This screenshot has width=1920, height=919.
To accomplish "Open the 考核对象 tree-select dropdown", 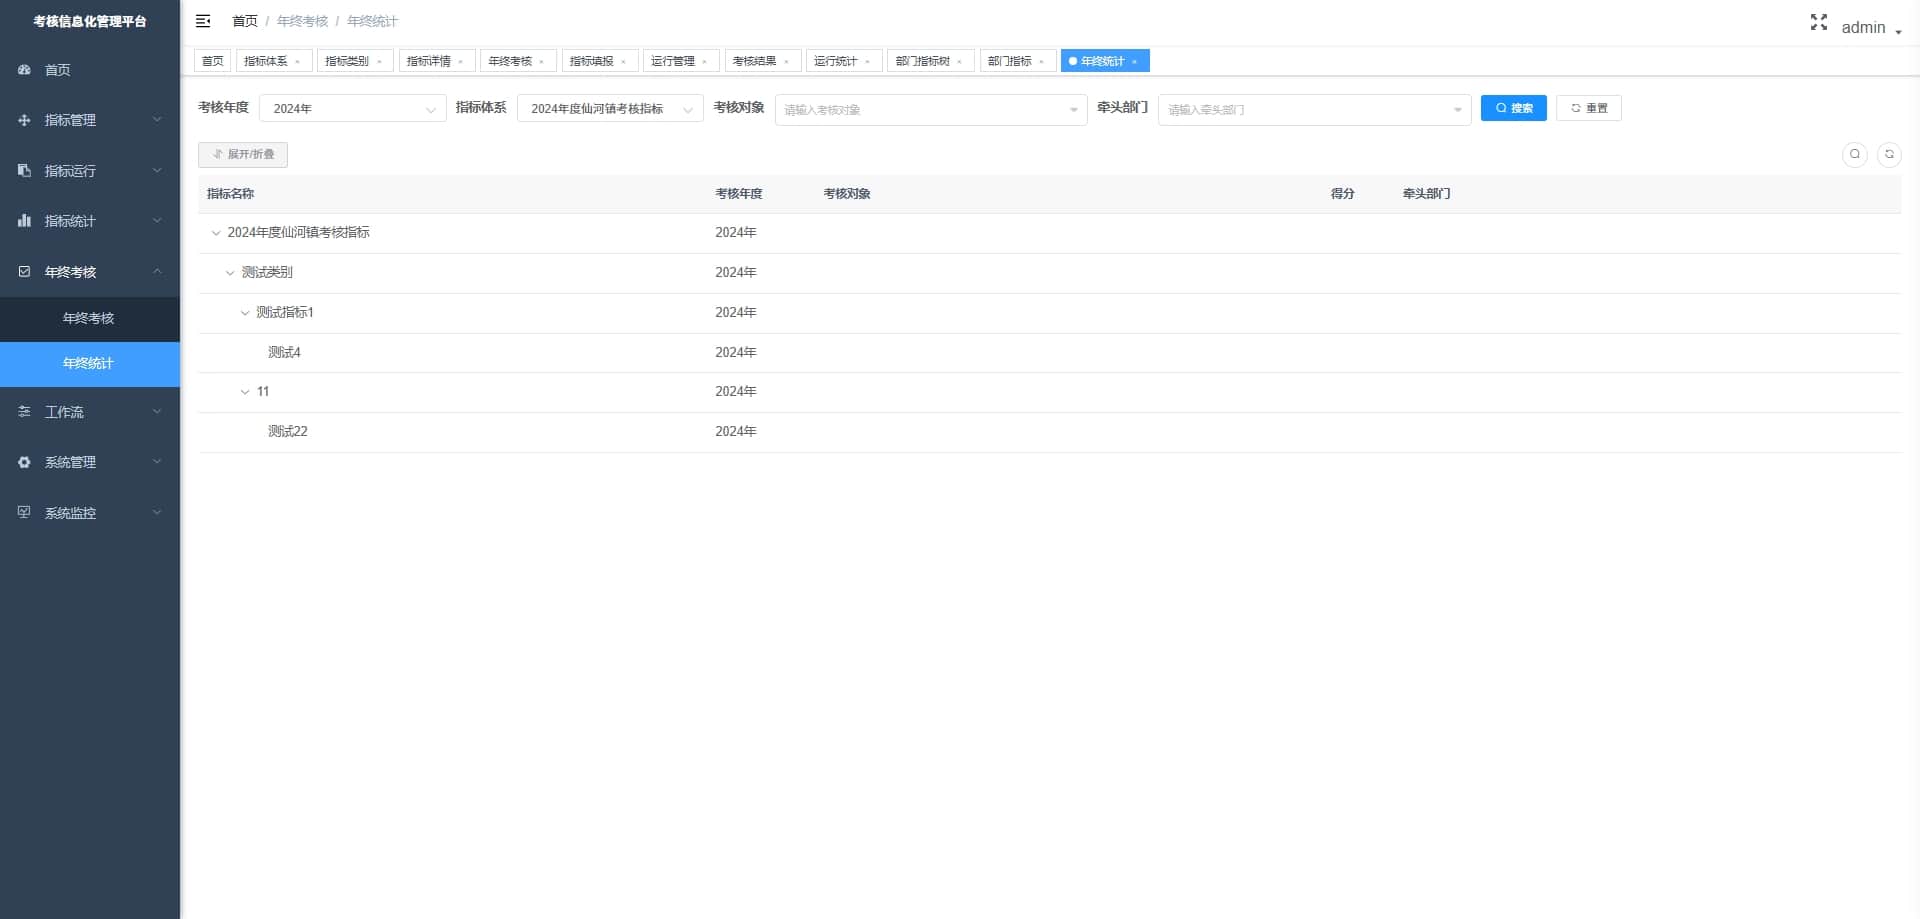I will [931, 110].
